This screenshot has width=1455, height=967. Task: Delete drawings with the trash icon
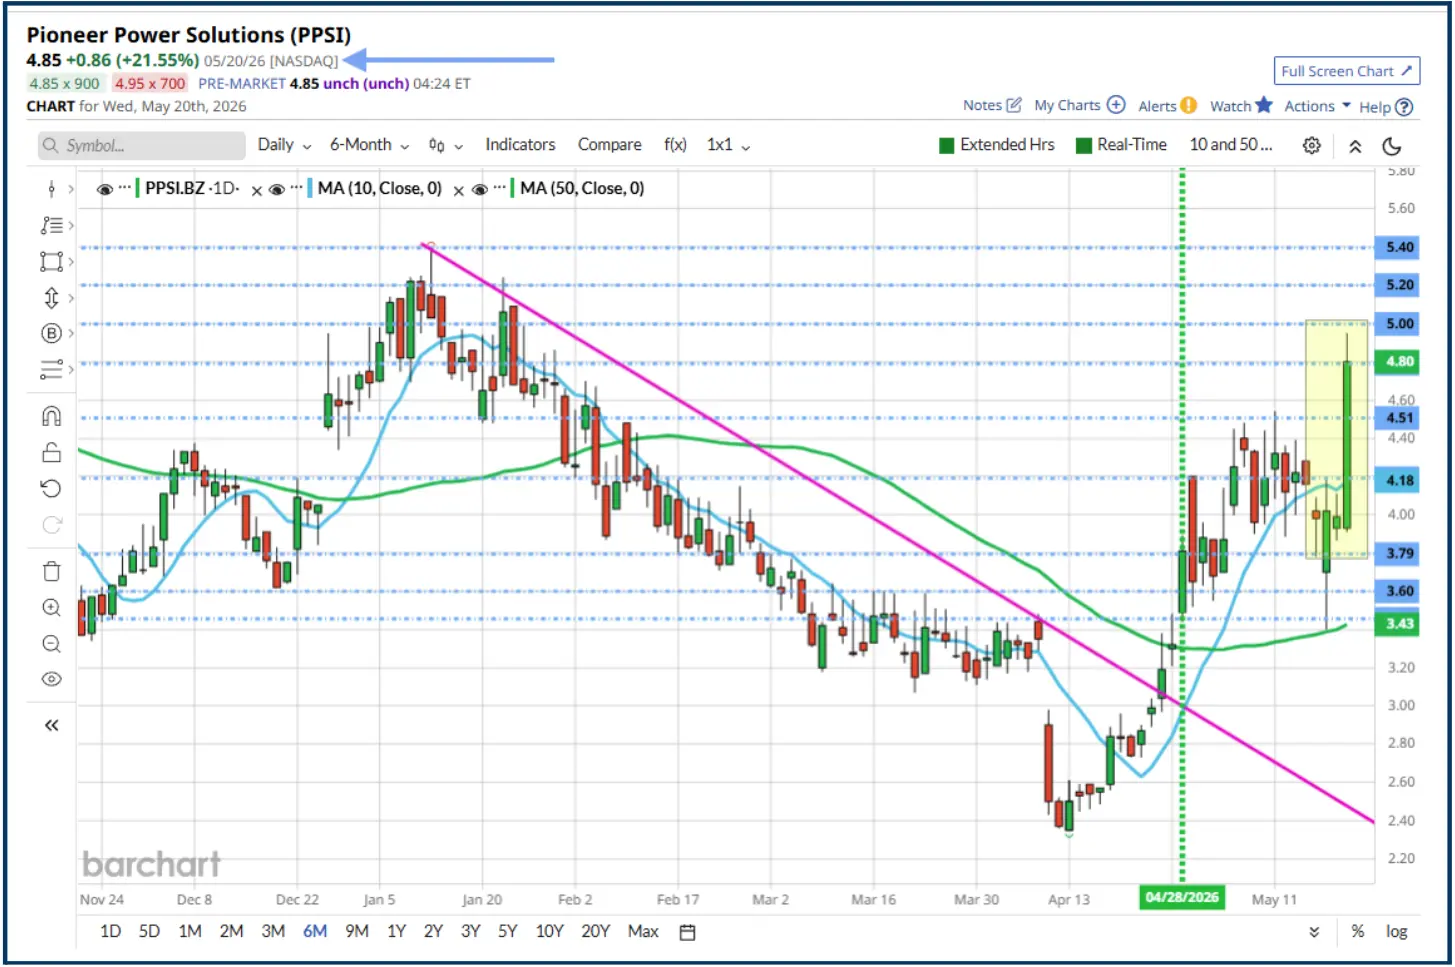point(51,571)
